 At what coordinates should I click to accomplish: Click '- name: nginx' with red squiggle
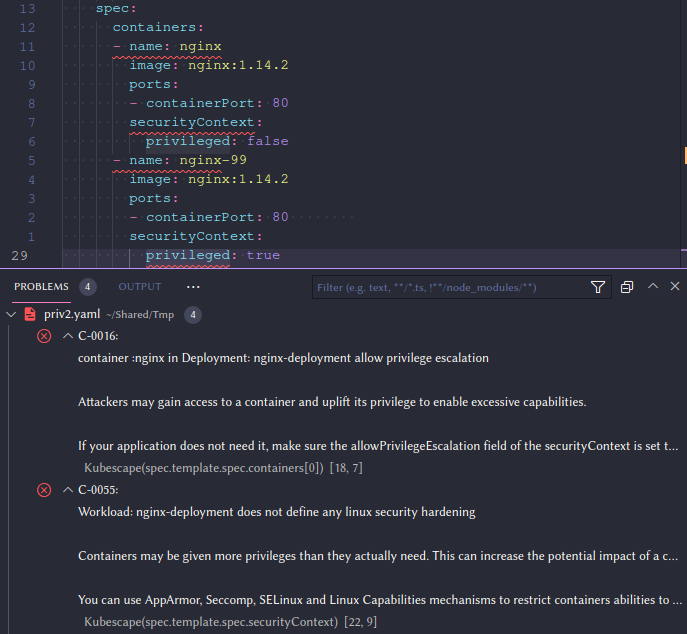(x=167, y=46)
